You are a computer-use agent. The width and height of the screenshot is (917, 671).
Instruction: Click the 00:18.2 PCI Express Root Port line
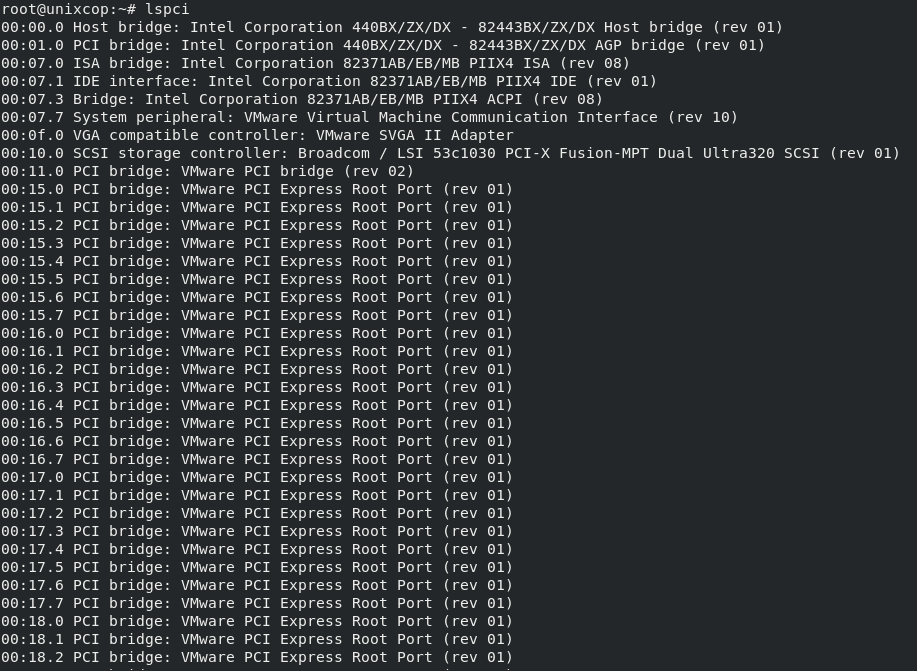tap(257, 658)
